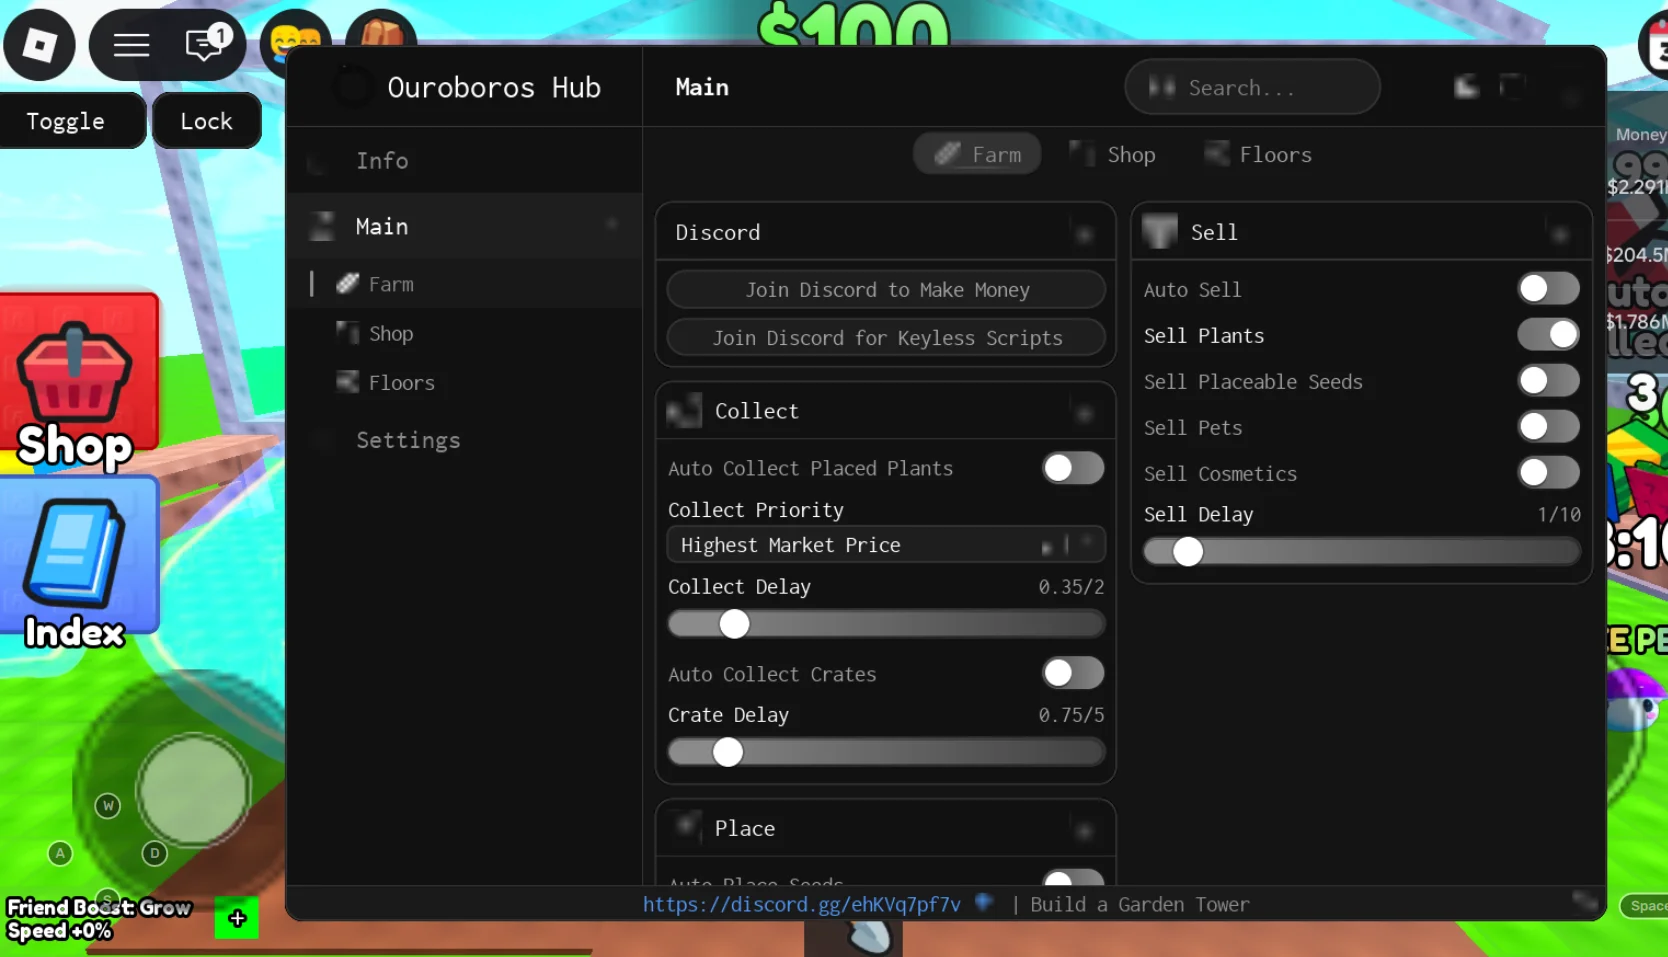This screenshot has height=957, width=1668.
Task: Toggle Auto Place Seeds switch
Action: (1073, 878)
